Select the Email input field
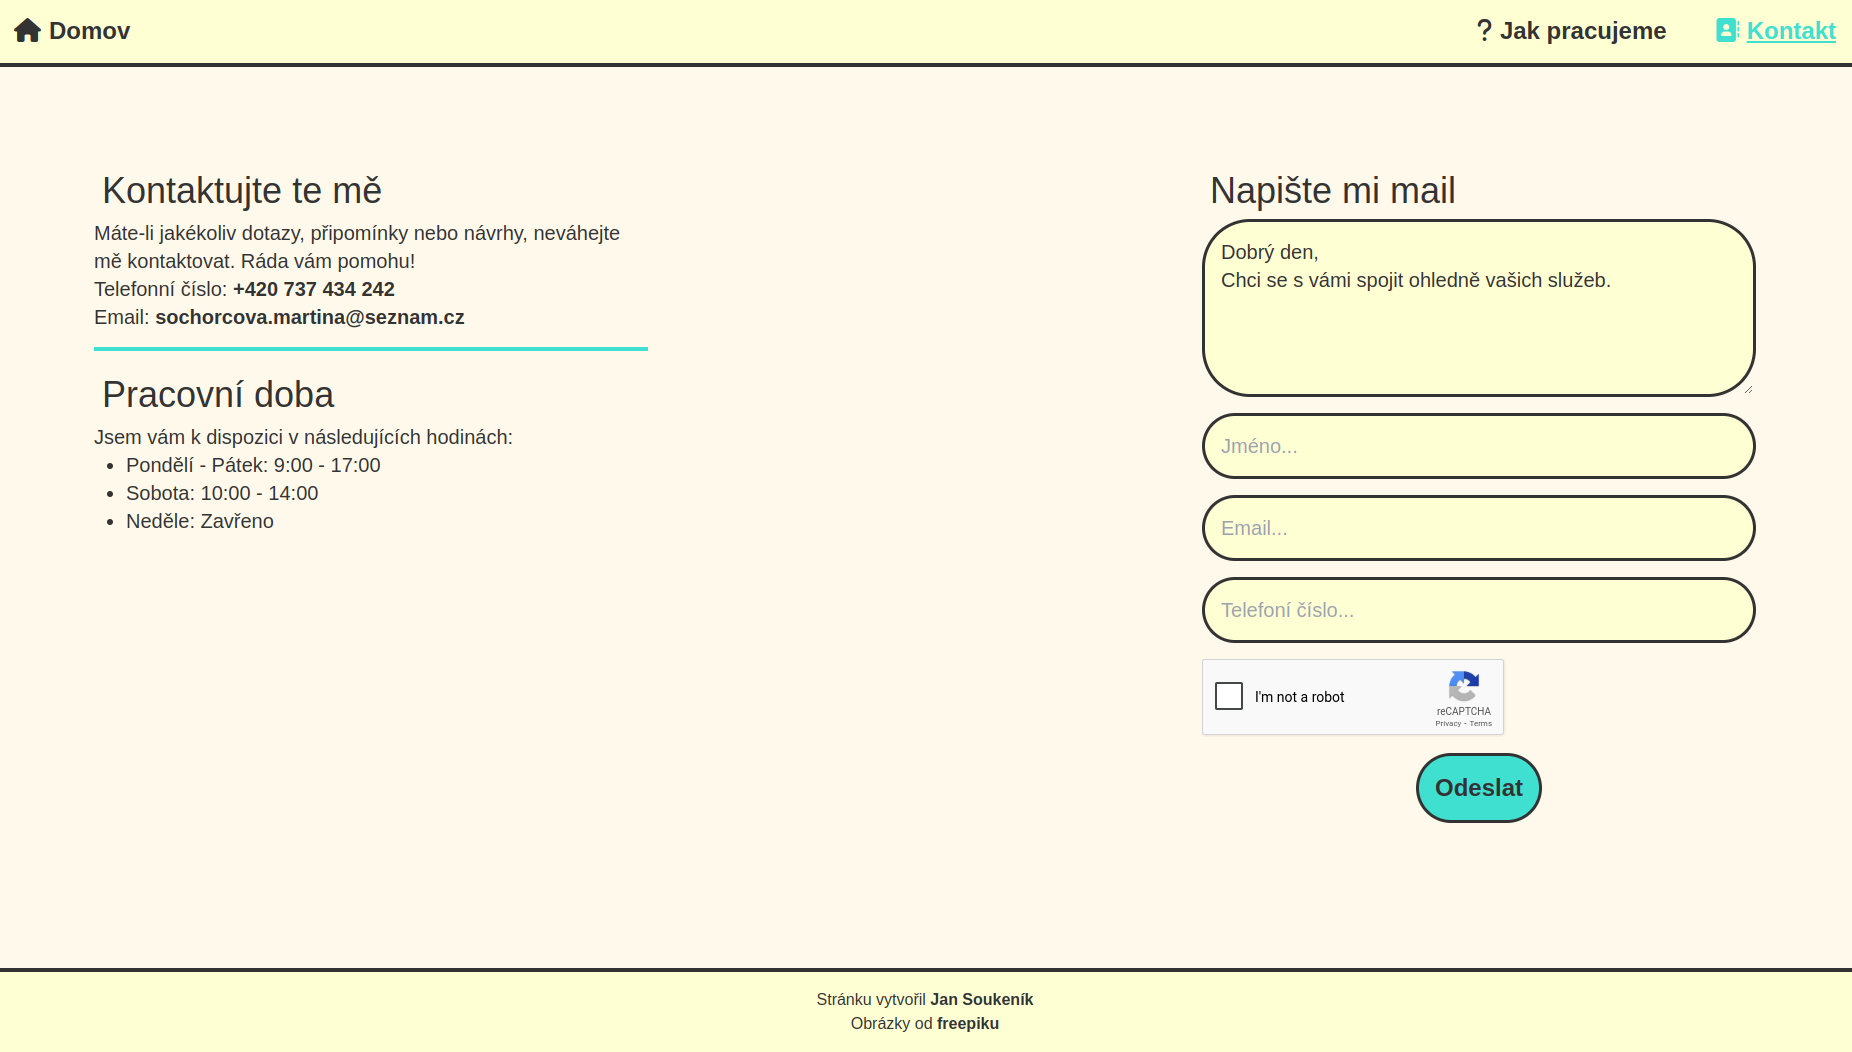 pyautogui.click(x=1478, y=528)
